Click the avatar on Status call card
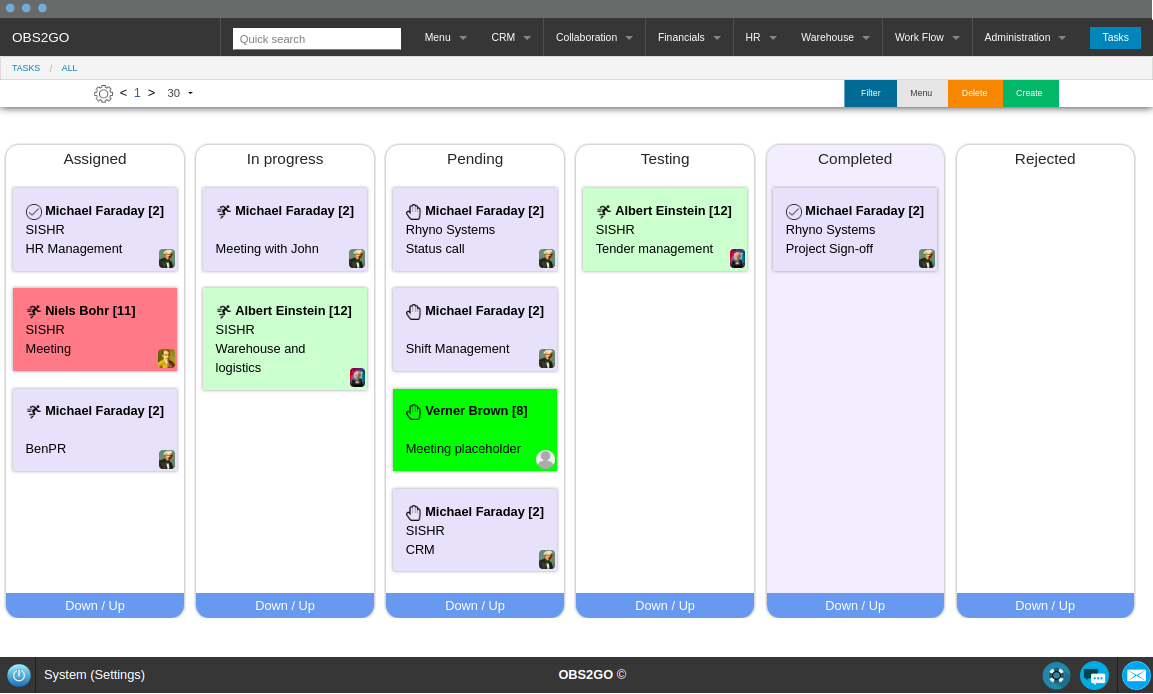 tap(547, 259)
